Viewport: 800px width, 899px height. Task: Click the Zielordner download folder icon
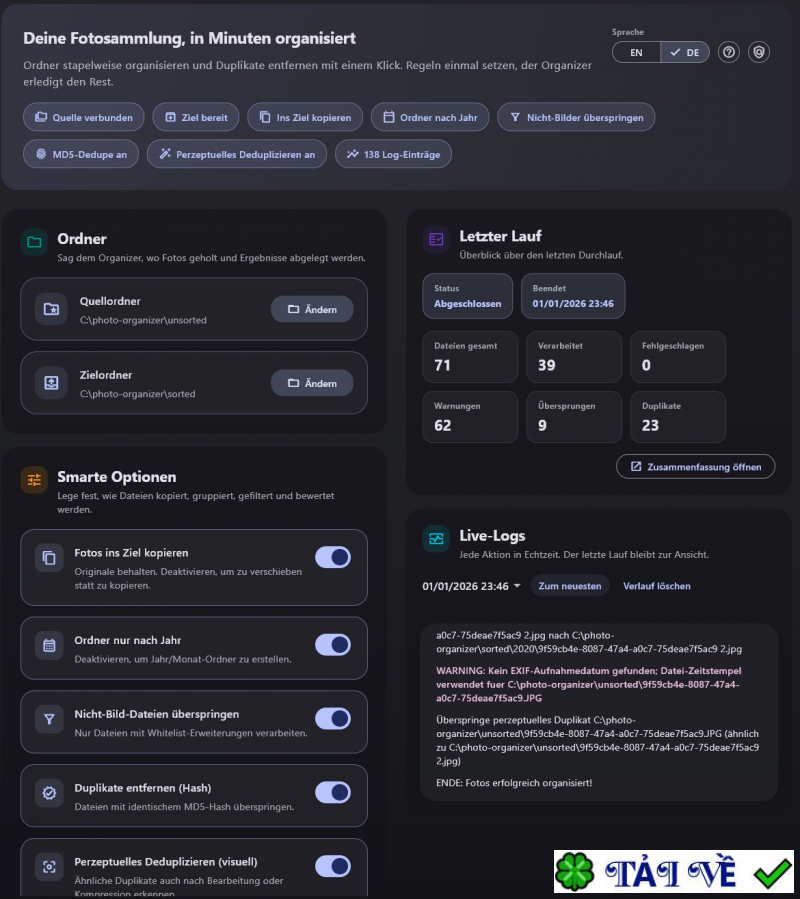point(50,383)
